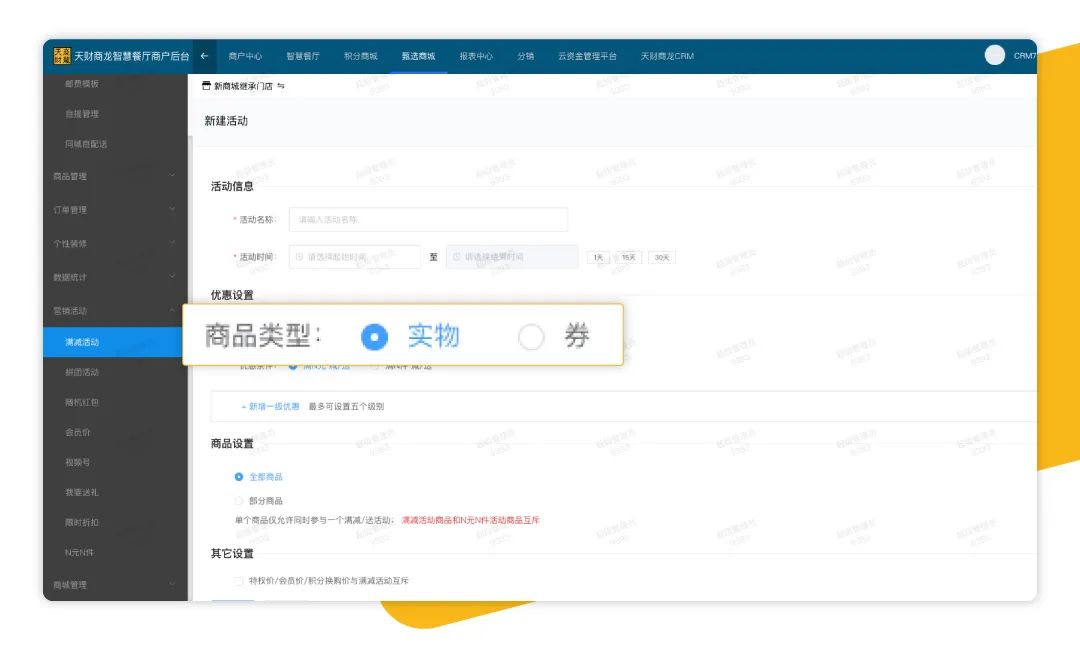This screenshot has height=647, width=1080.
Task: Click the 最多可设置五个级别 hint text
Action: click(x=346, y=407)
